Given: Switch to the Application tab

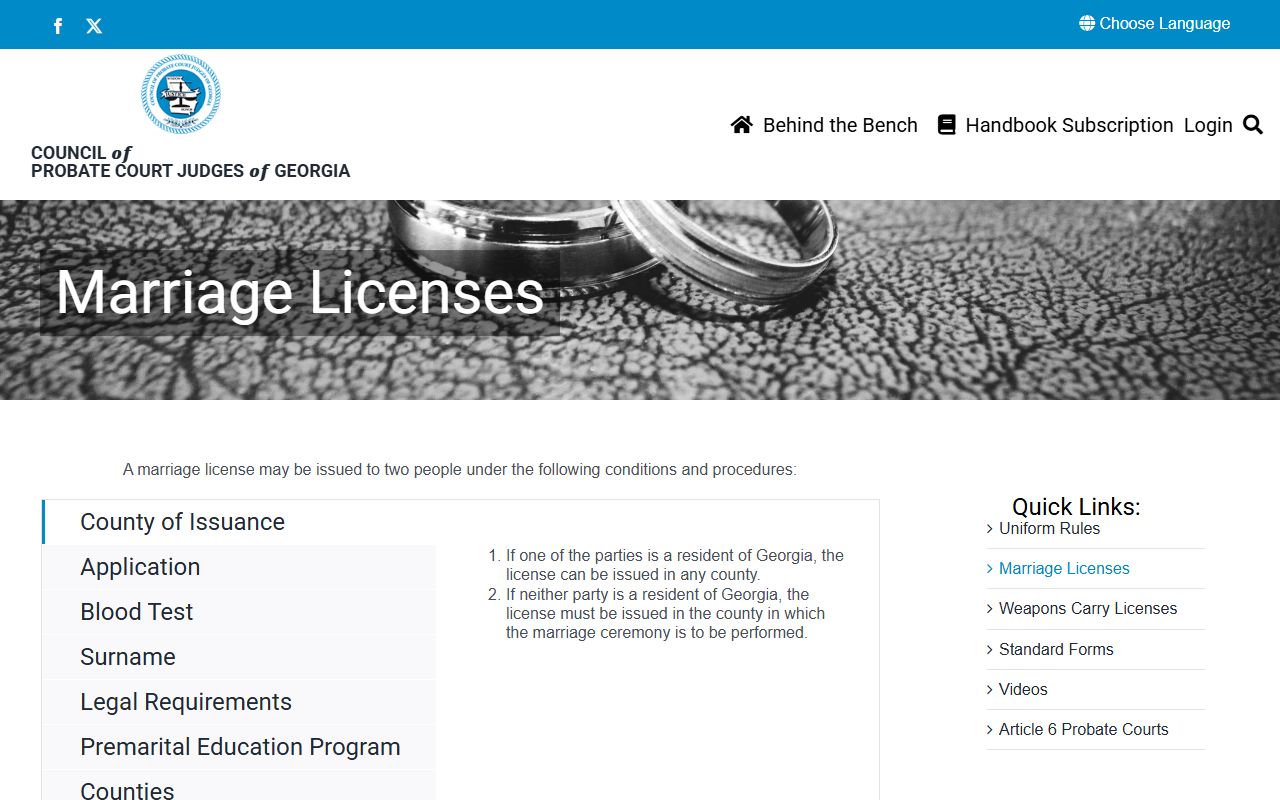Looking at the screenshot, I should pyautogui.click(x=240, y=567).
